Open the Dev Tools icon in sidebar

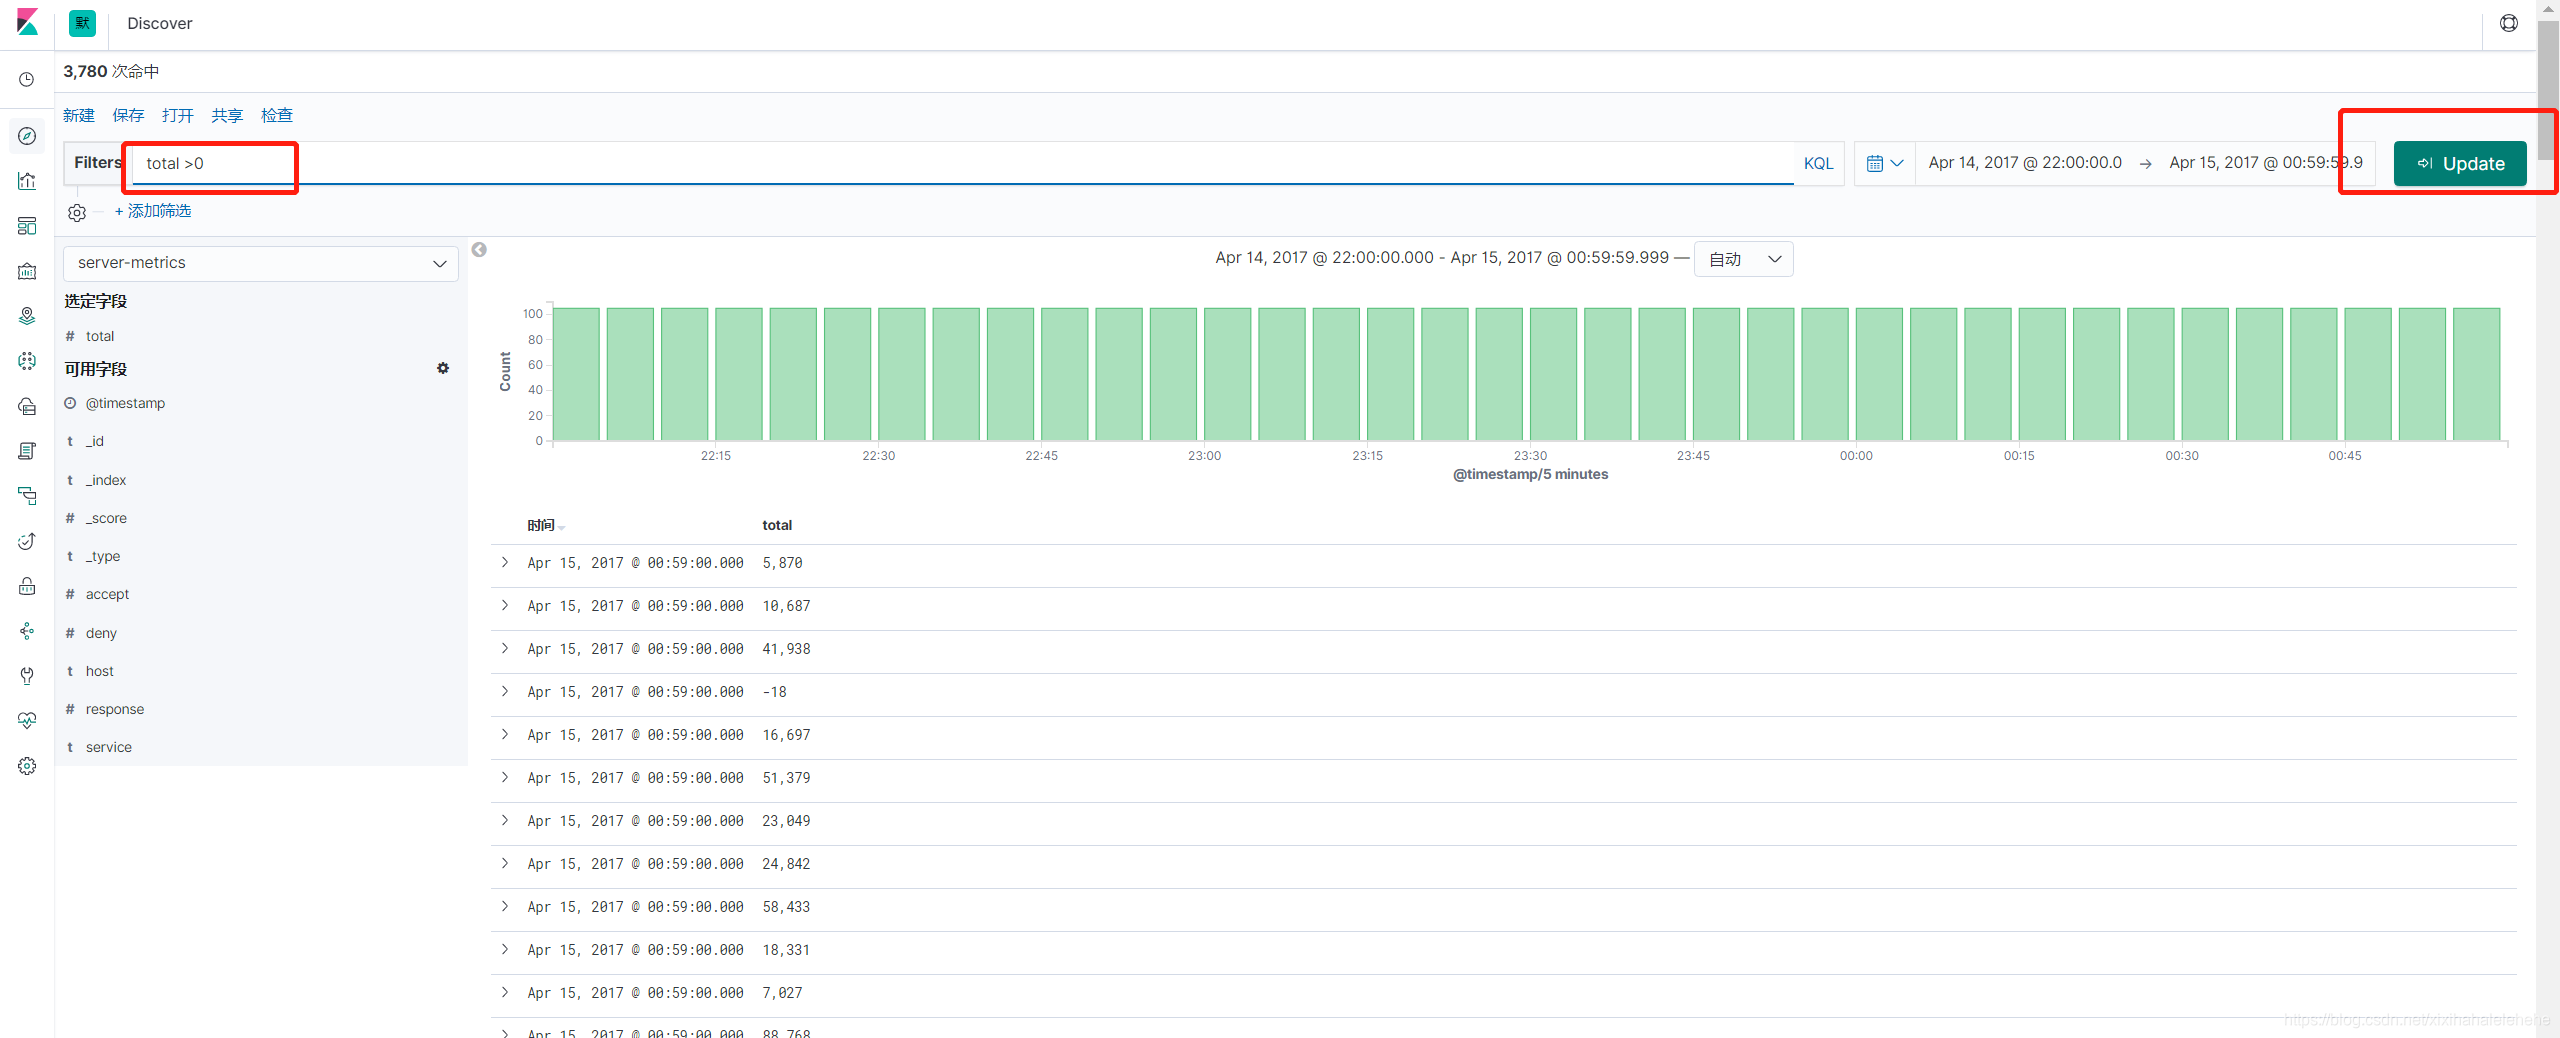click(27, 676)
